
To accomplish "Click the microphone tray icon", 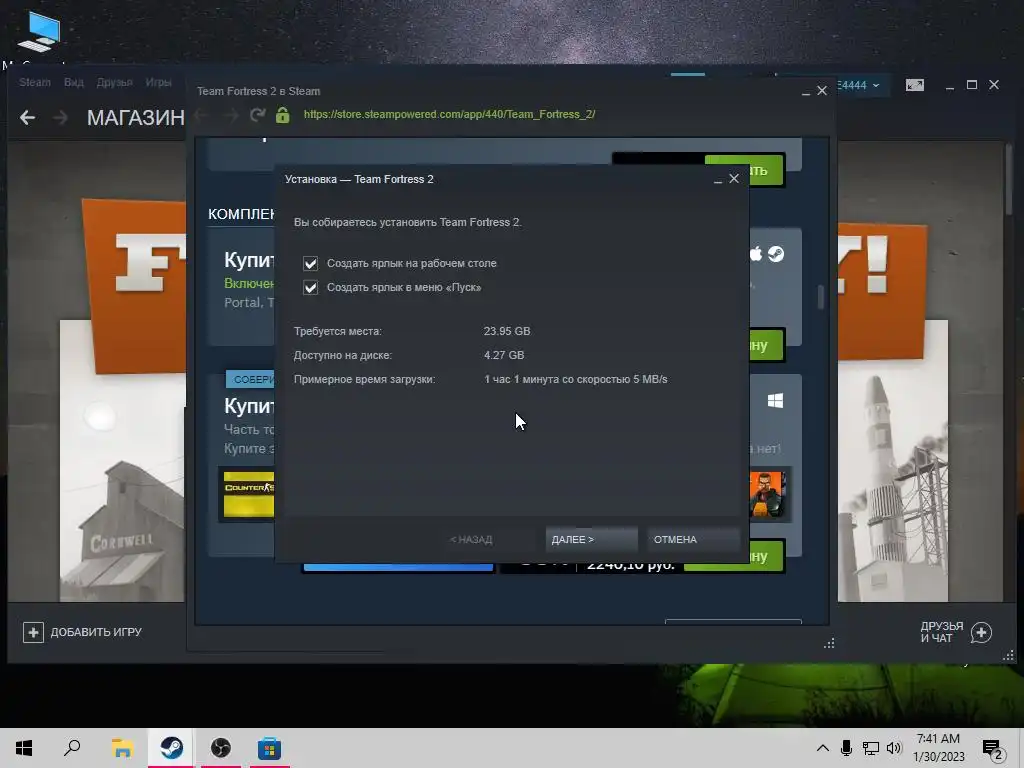I will [846, 748].
